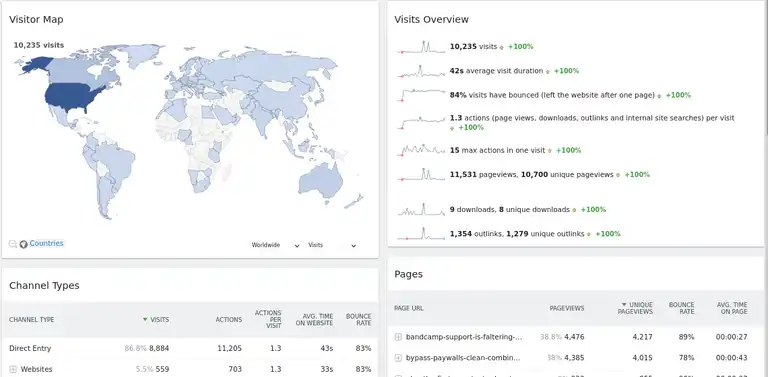The image size is (768, 377).
Task: Click the Pages widget title
Action: pos(408,275)
